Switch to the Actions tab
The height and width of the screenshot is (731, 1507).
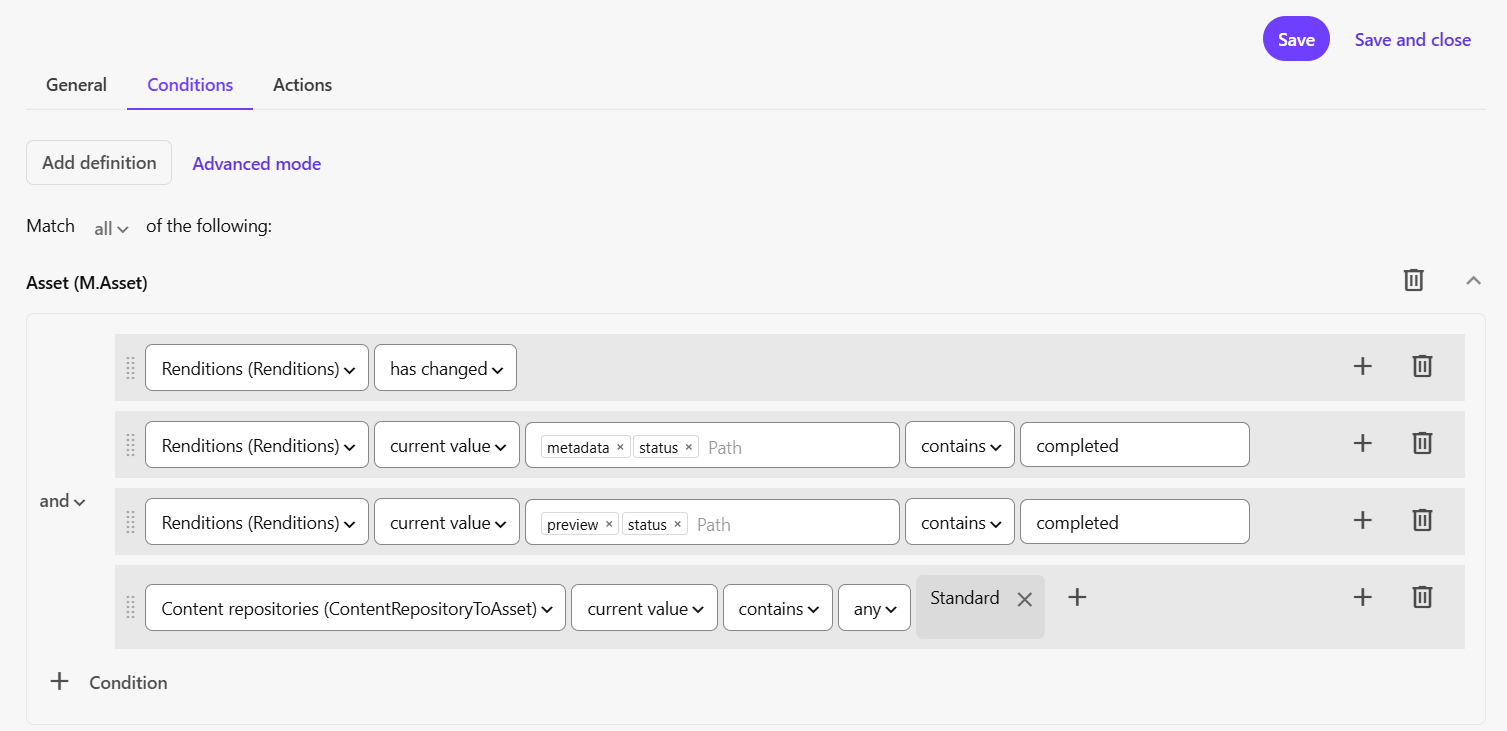pos(302,85)
